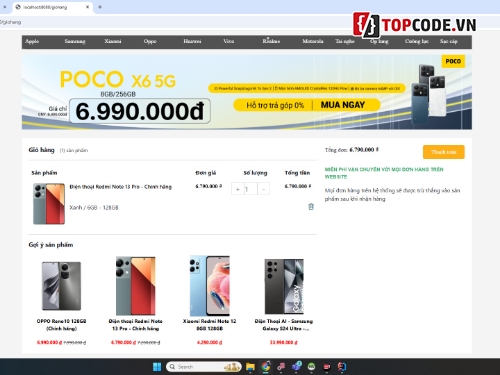Screen dimensions: 500x375
Task: Open the Samsung menu category
Action: (x=75, y=41)
